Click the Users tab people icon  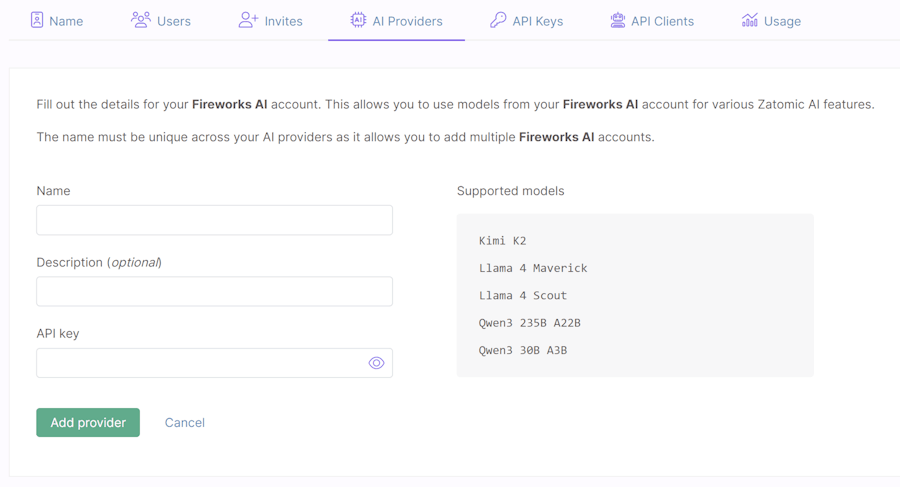point(141,20)
